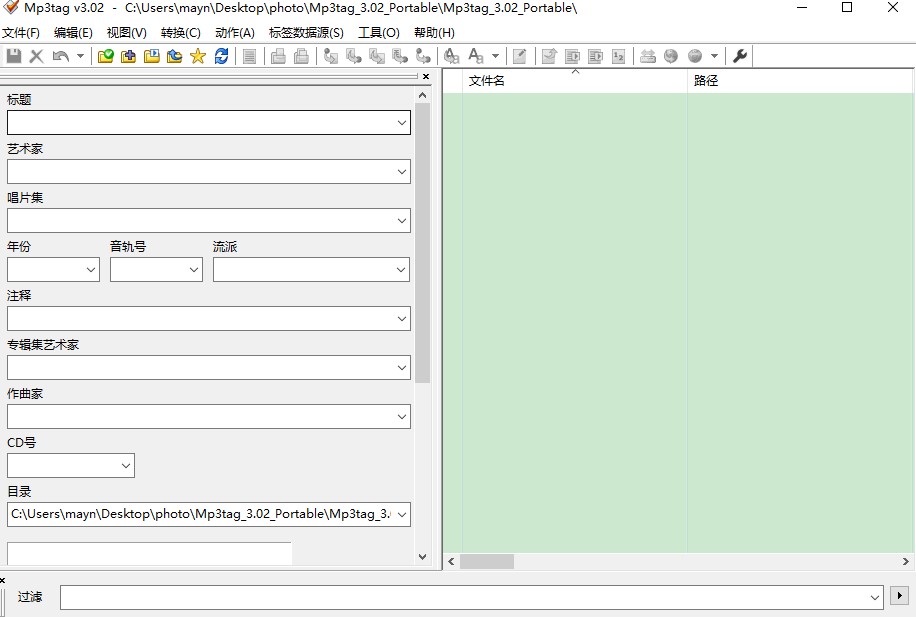This screenshot has width=916, height=617.
Task: Click the auto-numbering wizard 1-2 icon
Action: pyautogui.click(x=618, y=56)
